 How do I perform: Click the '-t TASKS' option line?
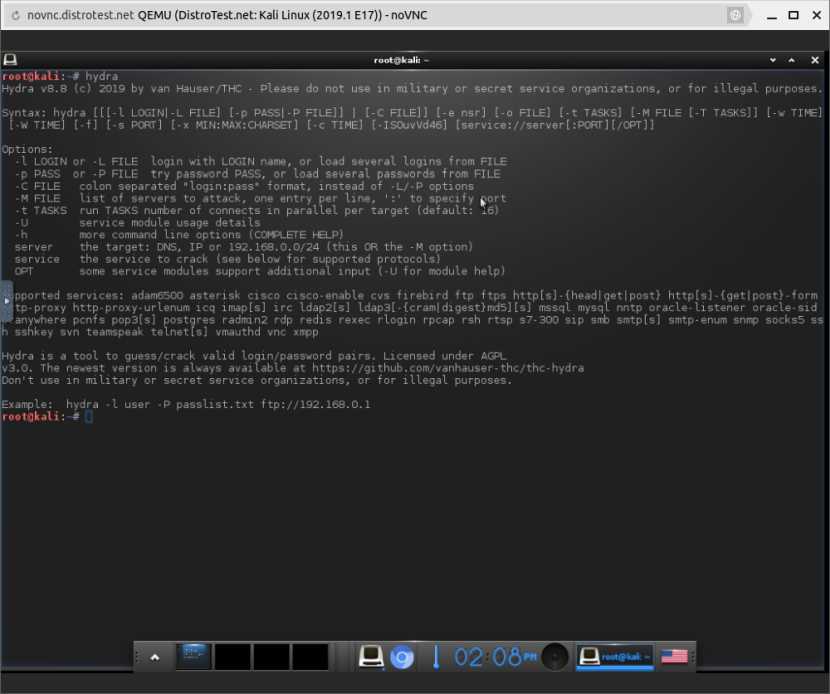tap(257, 210)
